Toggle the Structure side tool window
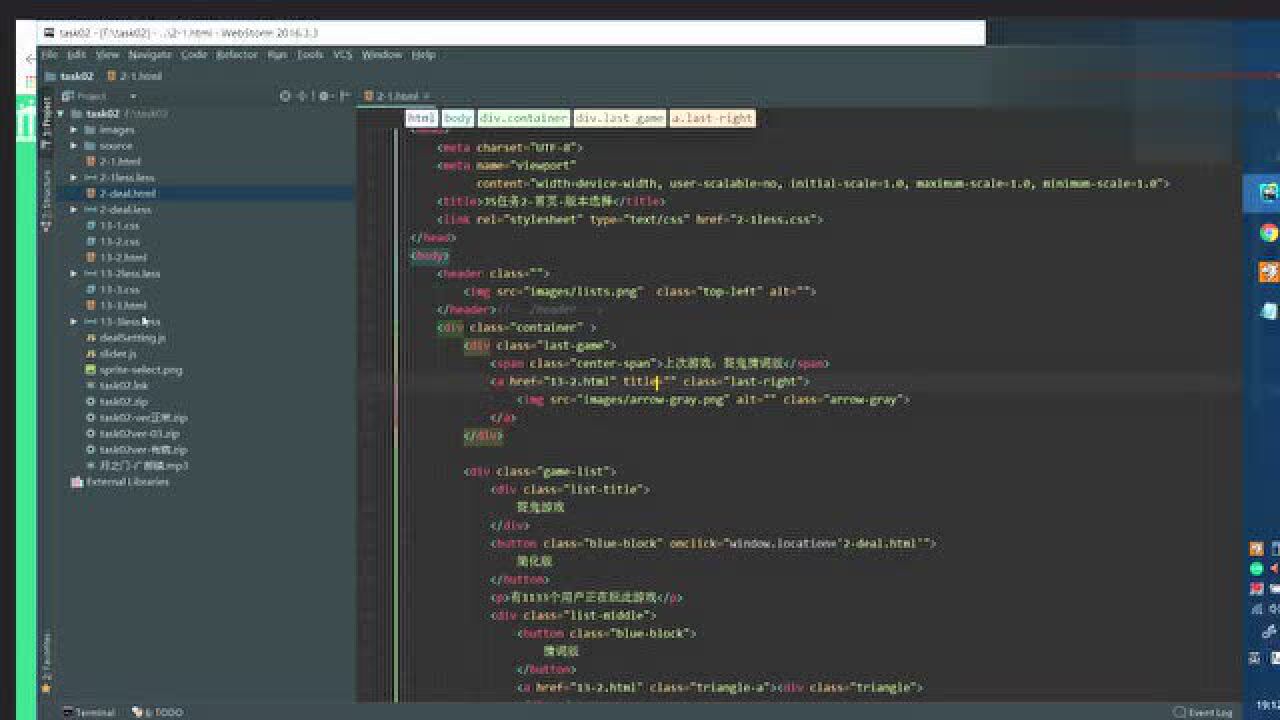This screenshot has height=720, width=1280. click(x=46, y=201)
